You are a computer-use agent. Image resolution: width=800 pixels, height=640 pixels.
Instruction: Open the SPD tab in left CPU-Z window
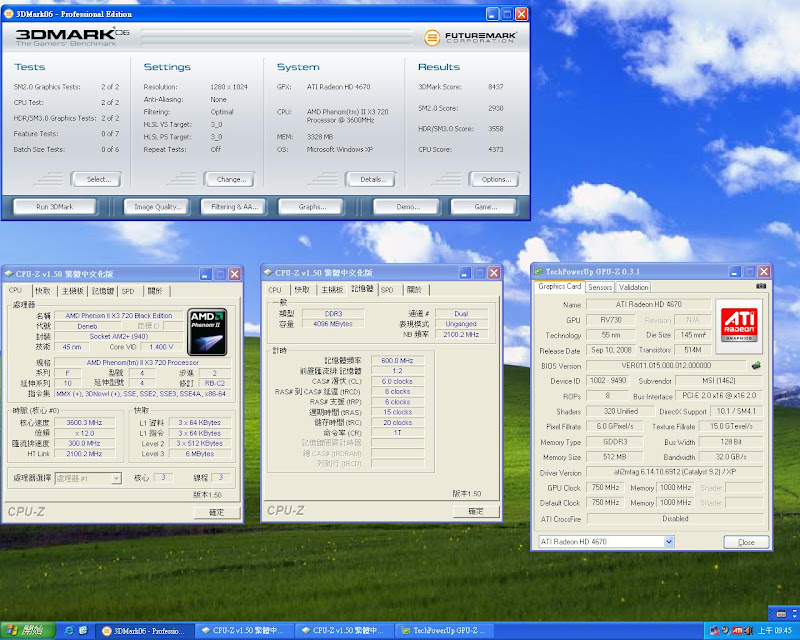(127, 291)
